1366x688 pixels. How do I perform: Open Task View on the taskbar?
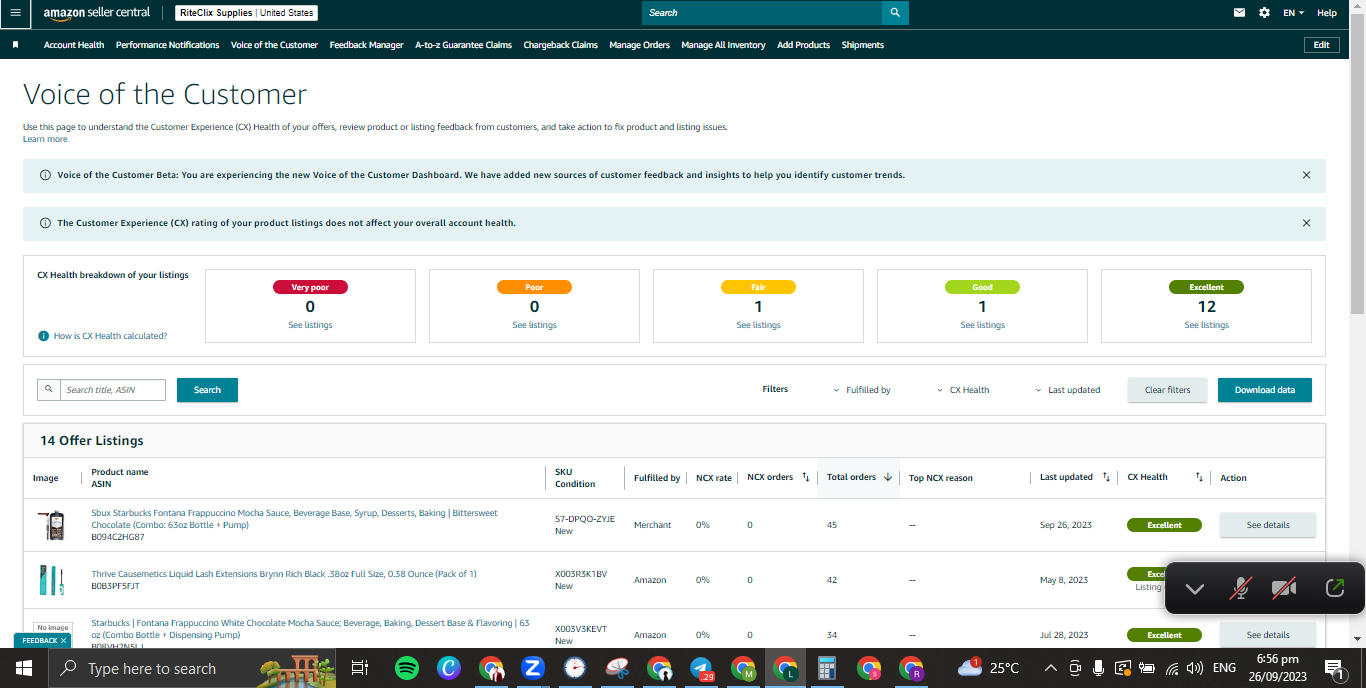point(360,668)
